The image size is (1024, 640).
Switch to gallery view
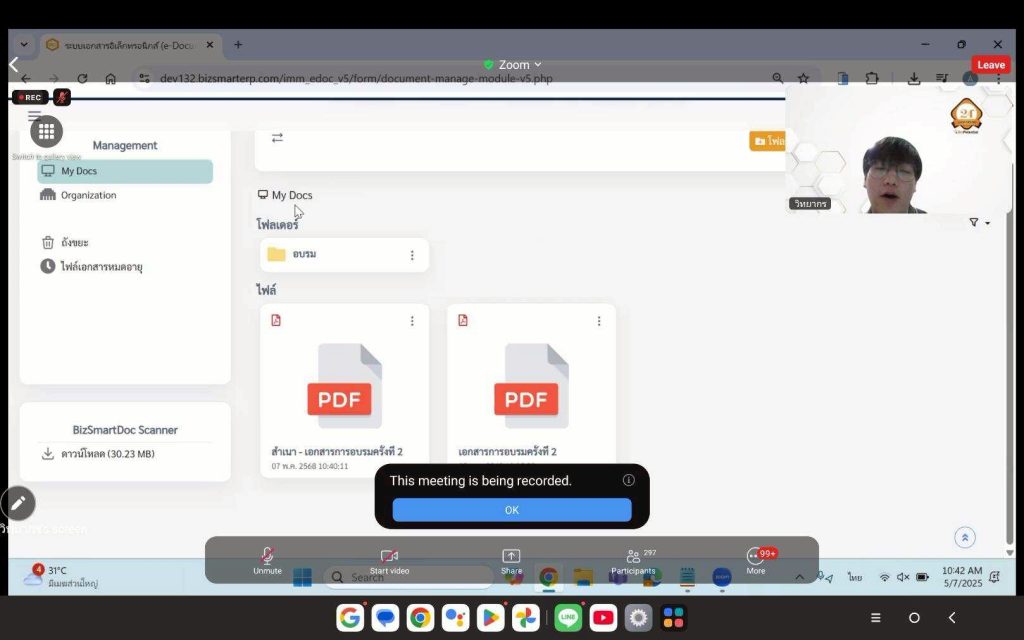coord(46,132)
